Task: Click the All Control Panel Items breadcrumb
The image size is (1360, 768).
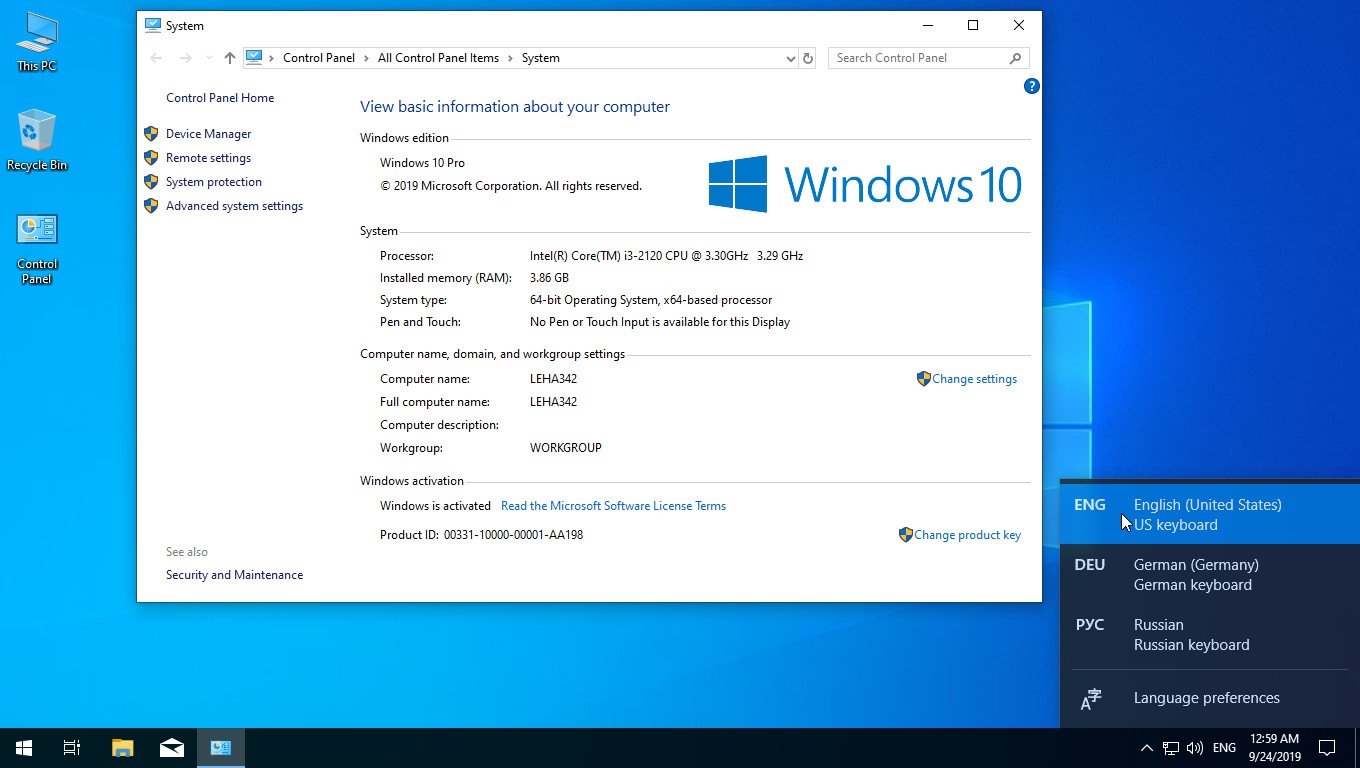Action: [438, 58]
